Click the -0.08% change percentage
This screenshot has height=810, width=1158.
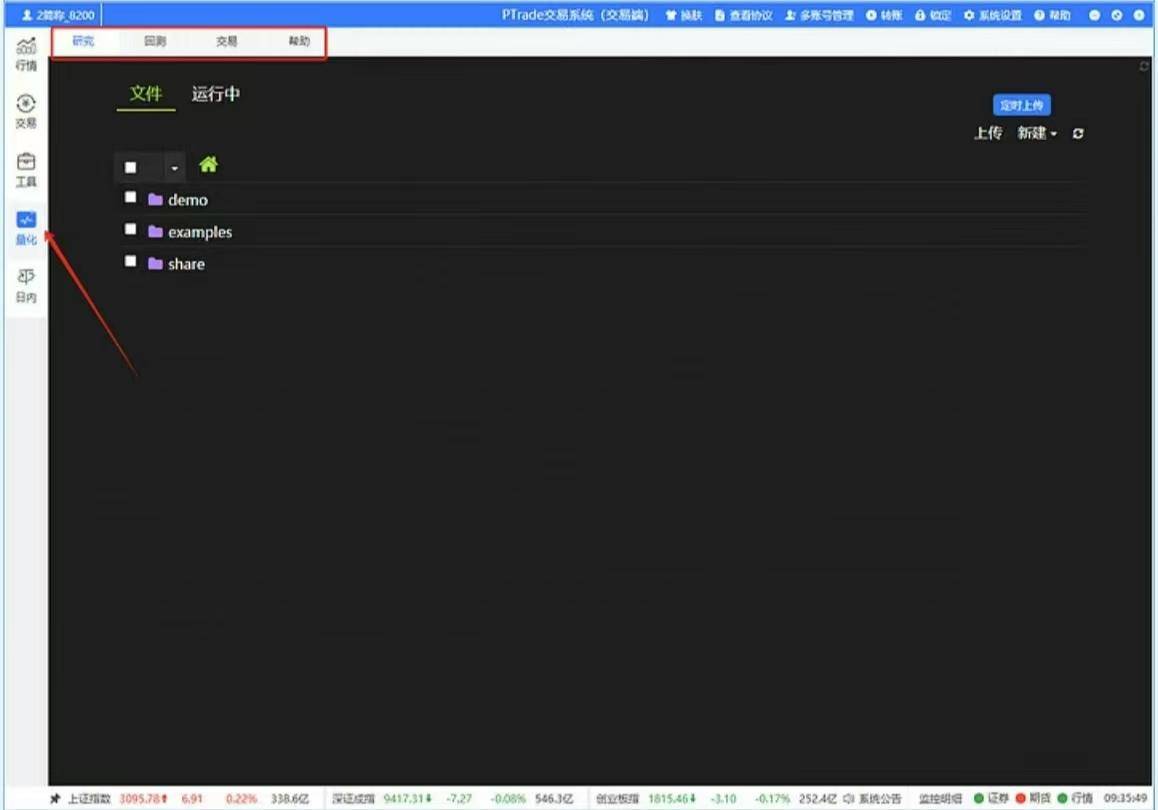coord(507,798)
